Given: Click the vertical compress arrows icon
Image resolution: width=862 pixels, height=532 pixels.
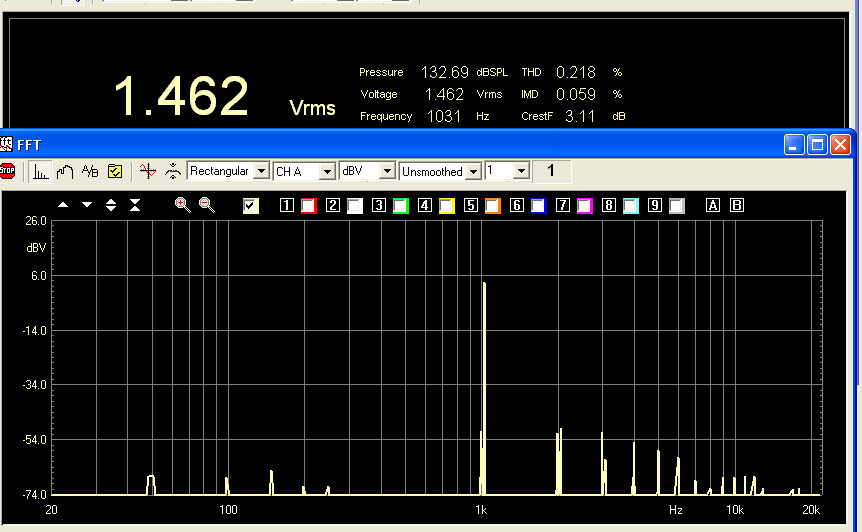Looking at the screenshot, I should (135, 205).
